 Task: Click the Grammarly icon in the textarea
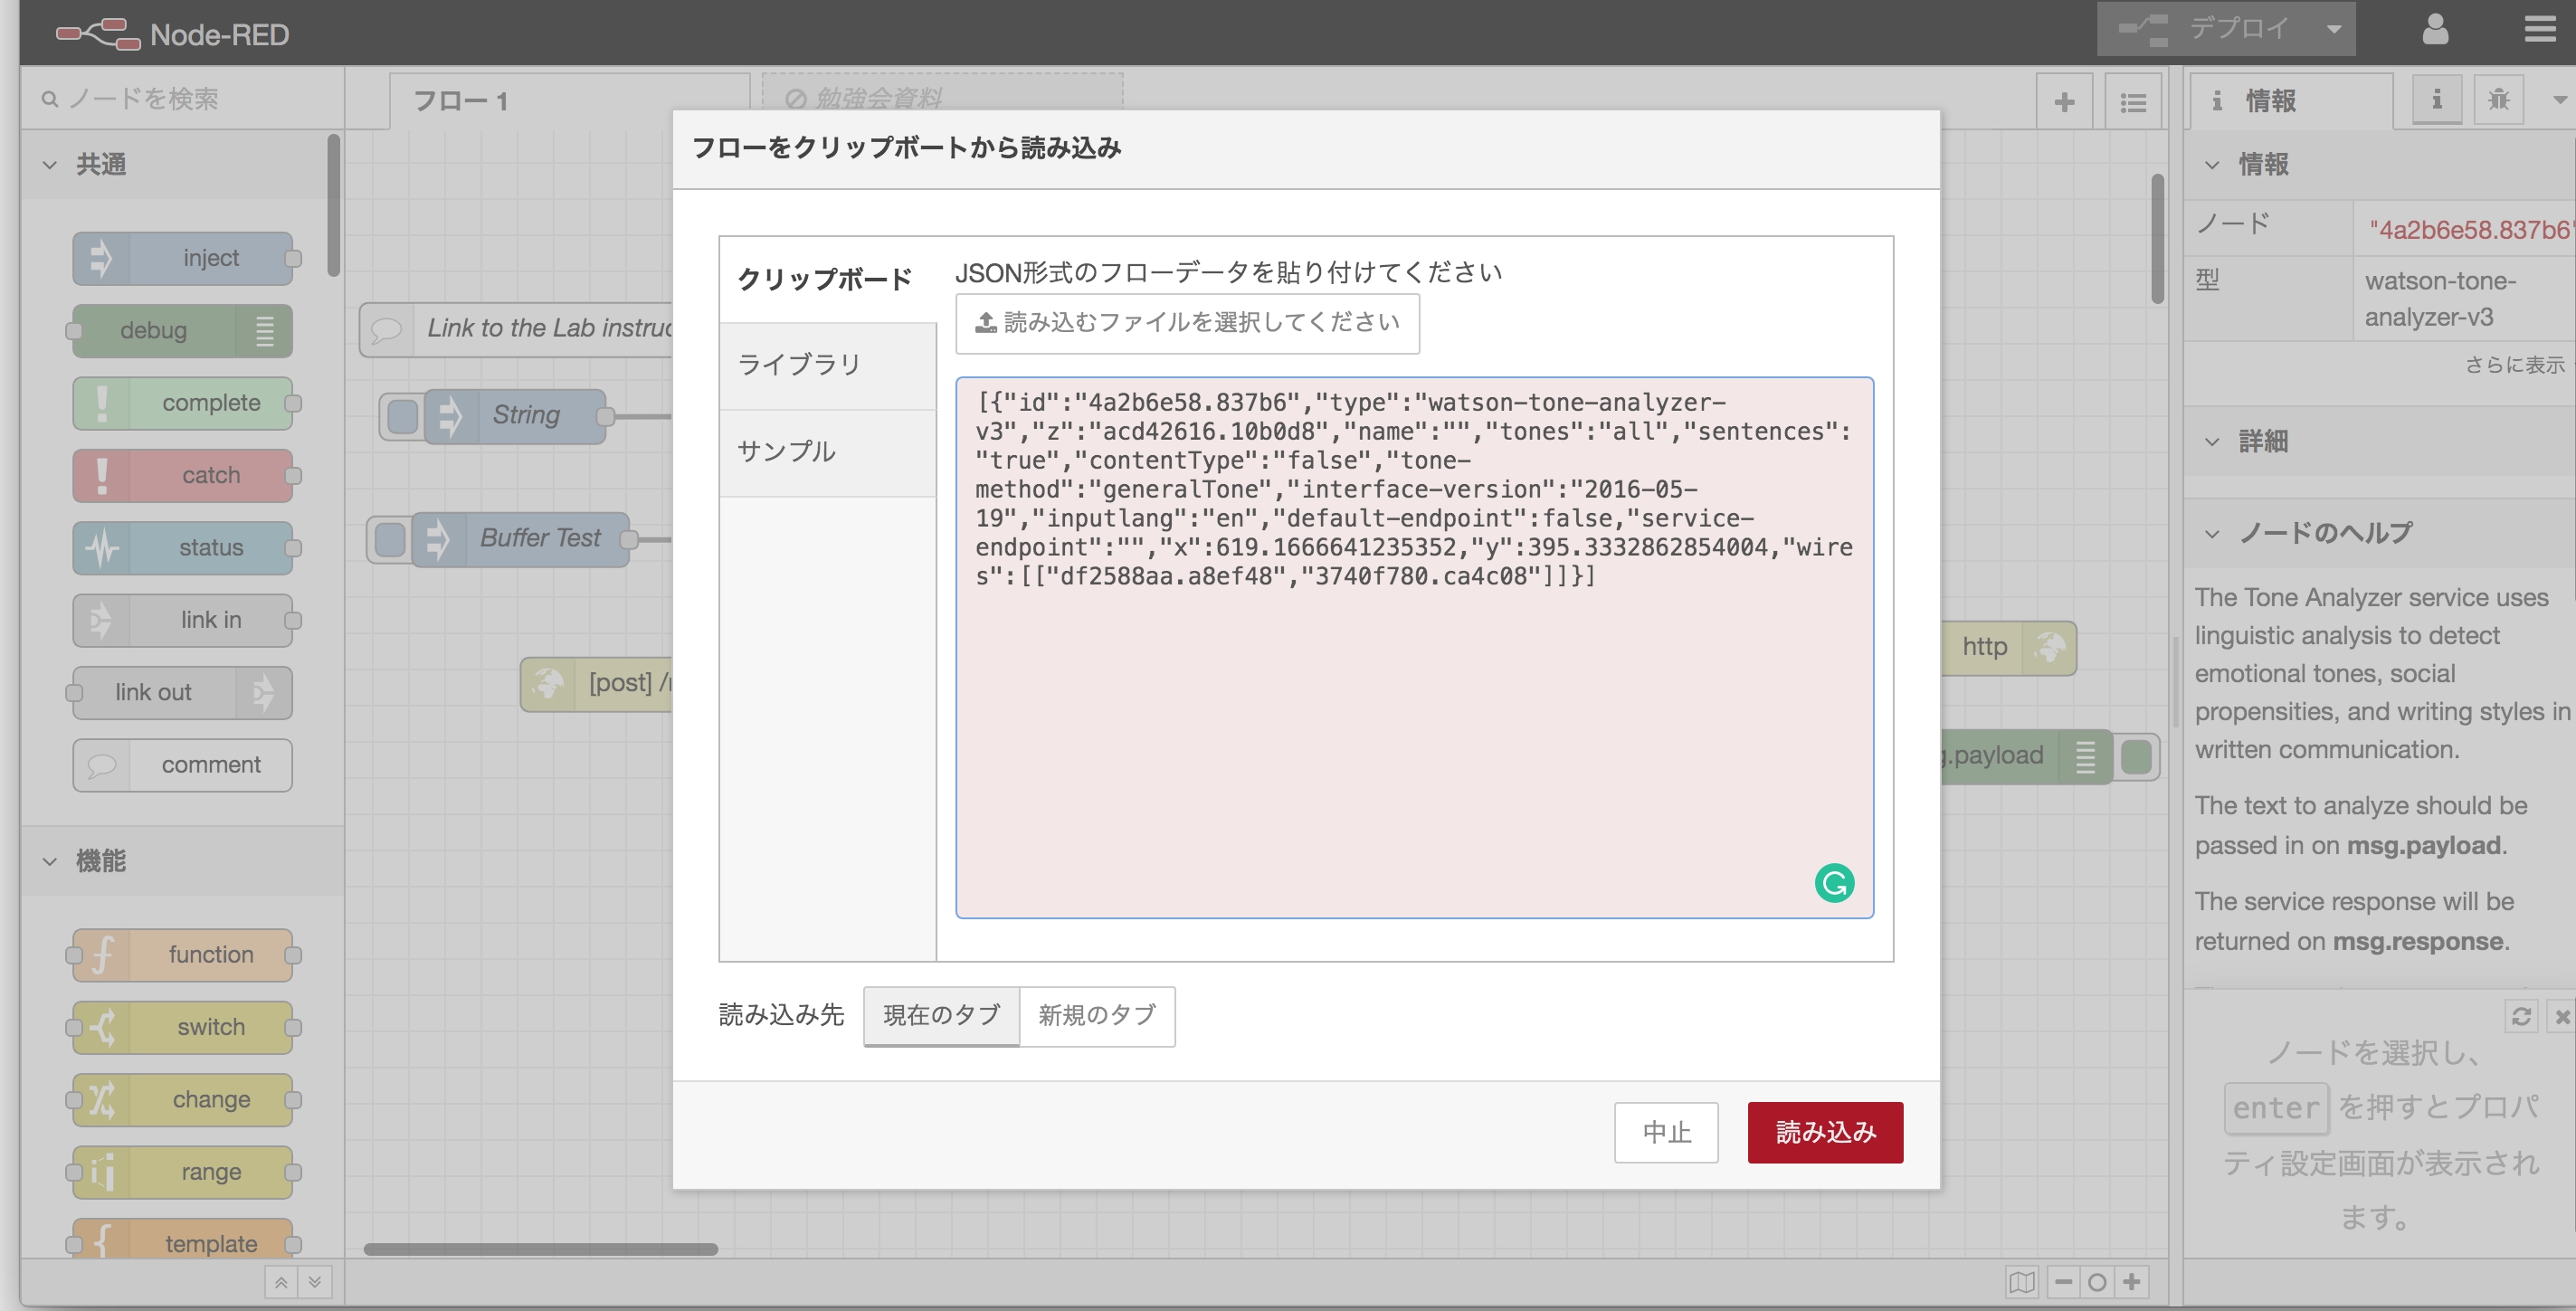[1834, 883]
